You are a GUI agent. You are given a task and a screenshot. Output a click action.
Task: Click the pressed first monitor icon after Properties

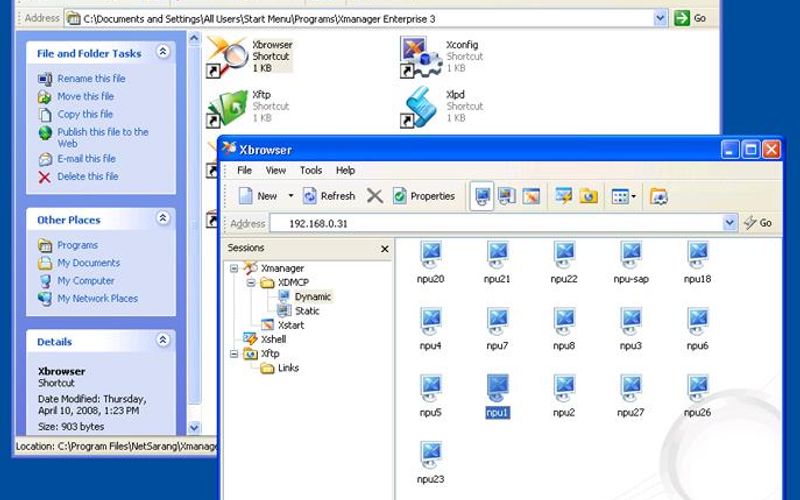click(482, 196)
